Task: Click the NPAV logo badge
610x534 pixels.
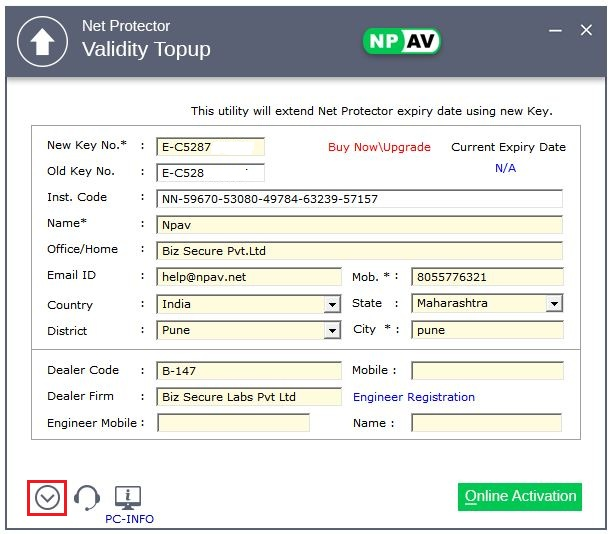Action: (x=401, y=41)
